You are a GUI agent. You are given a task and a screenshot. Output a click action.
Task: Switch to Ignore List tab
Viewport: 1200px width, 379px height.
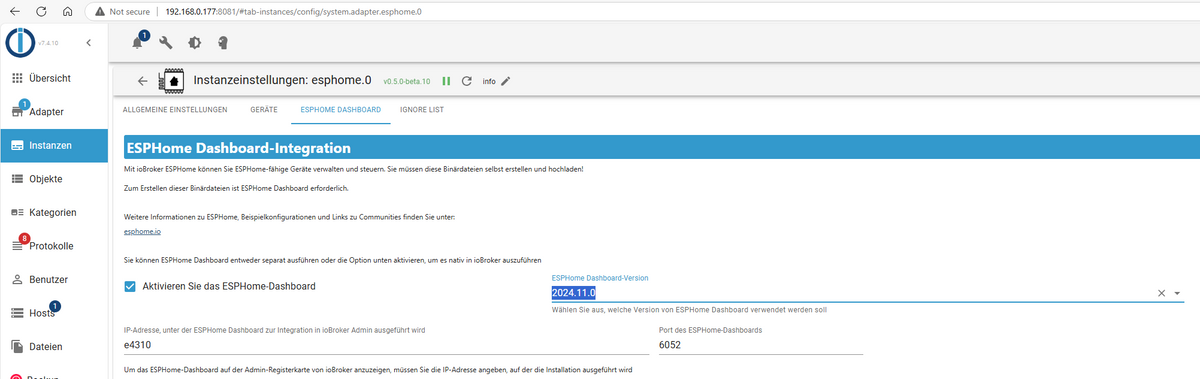click(421, 109)
